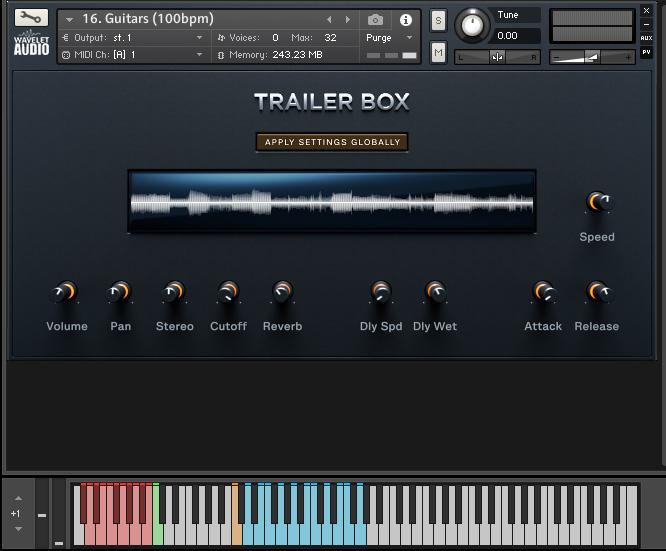Image resolution: width=666 pixels, height=551 pixels.
Task: Solo the instrument with S button
Action: (438, 20)
